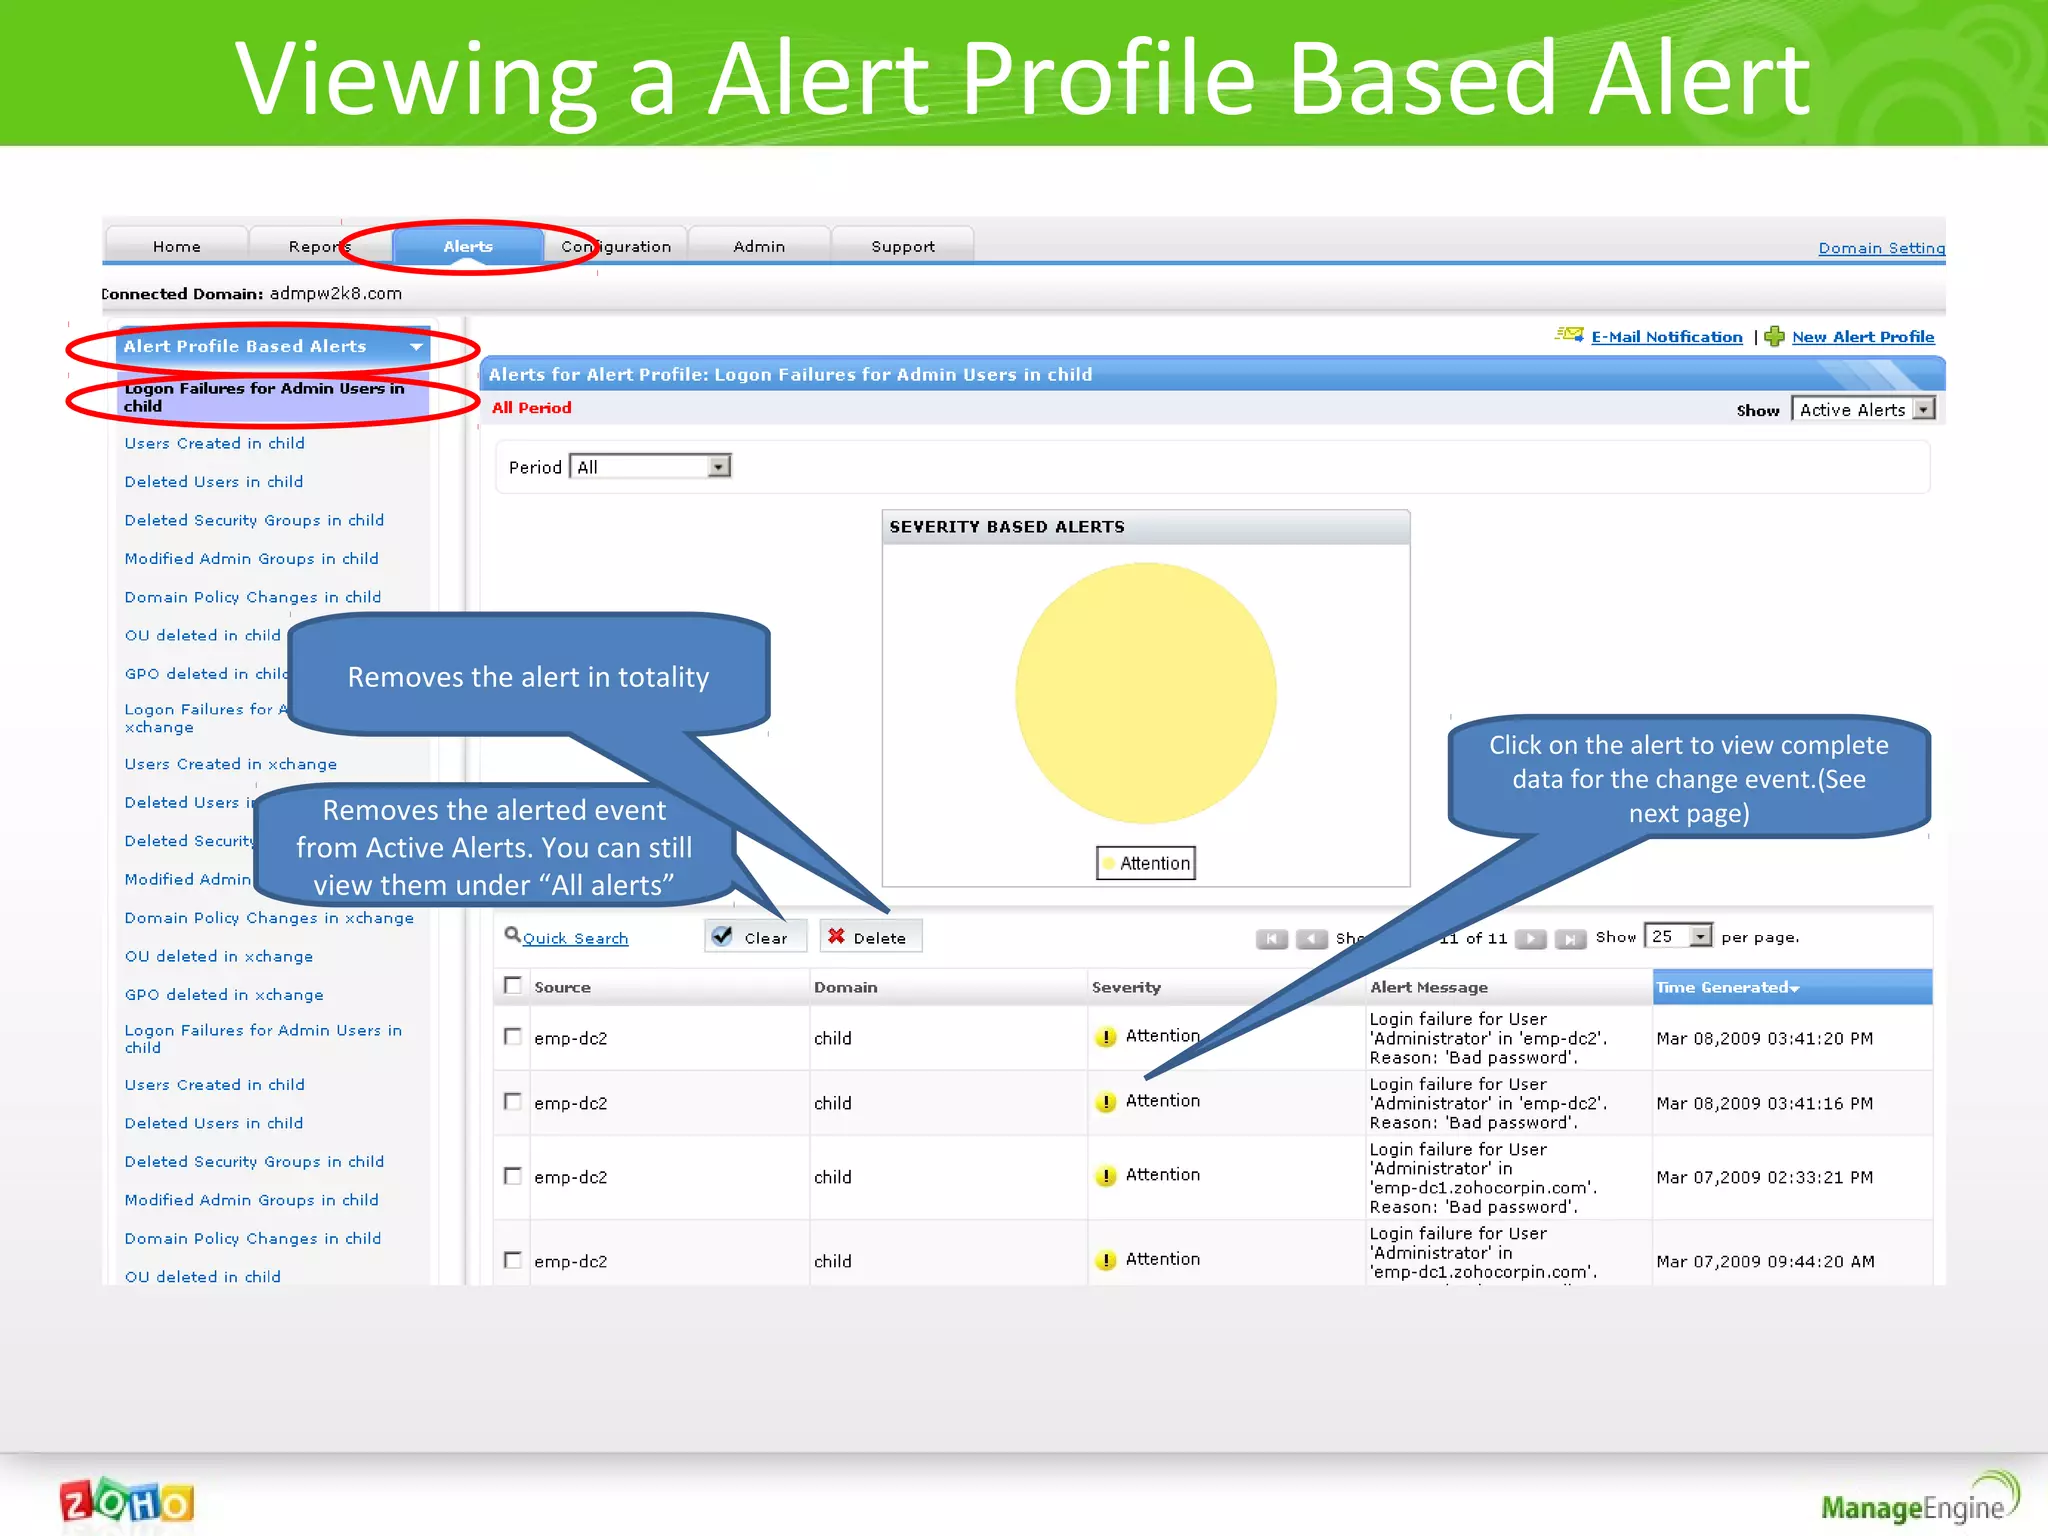Open alert message dated Mar 08,2009 03:41:20 PM
Screen dimensions: 2048x1536
click(1488, 1038)
